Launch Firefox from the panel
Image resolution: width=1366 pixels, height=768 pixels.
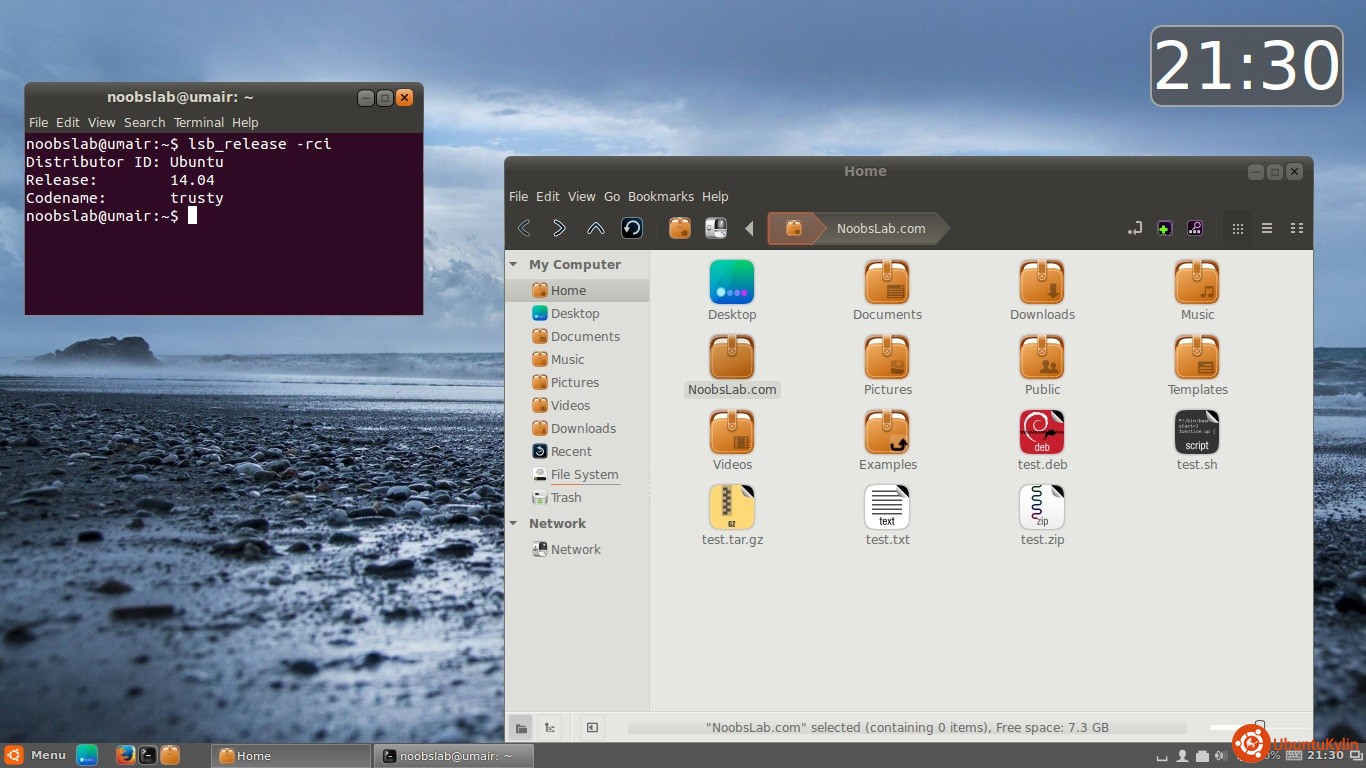coord(125,755)
